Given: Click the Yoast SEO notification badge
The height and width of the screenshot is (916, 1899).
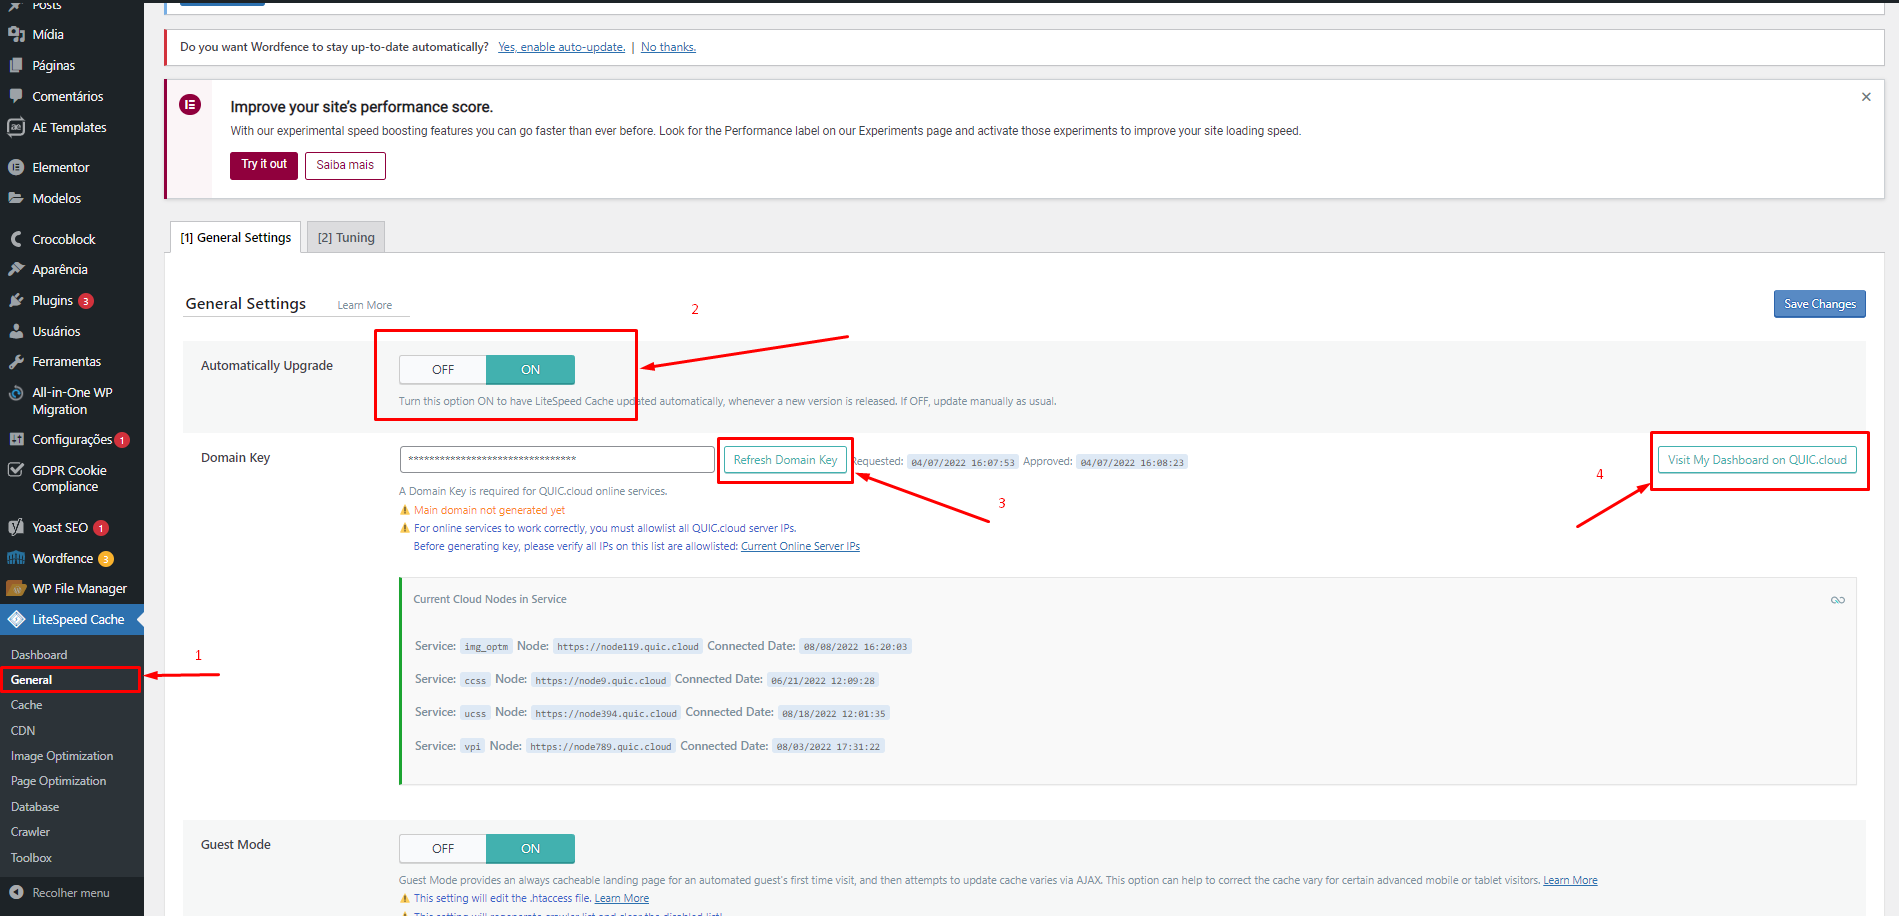Looking at the screenshot, I should pos(101,528).
